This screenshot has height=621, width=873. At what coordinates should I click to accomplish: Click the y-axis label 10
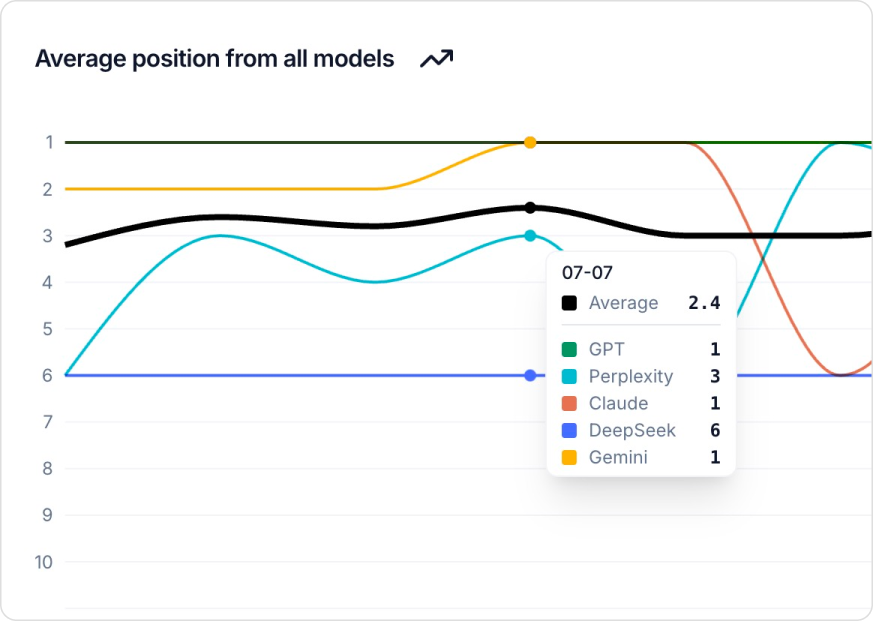[x=43, y=562]
